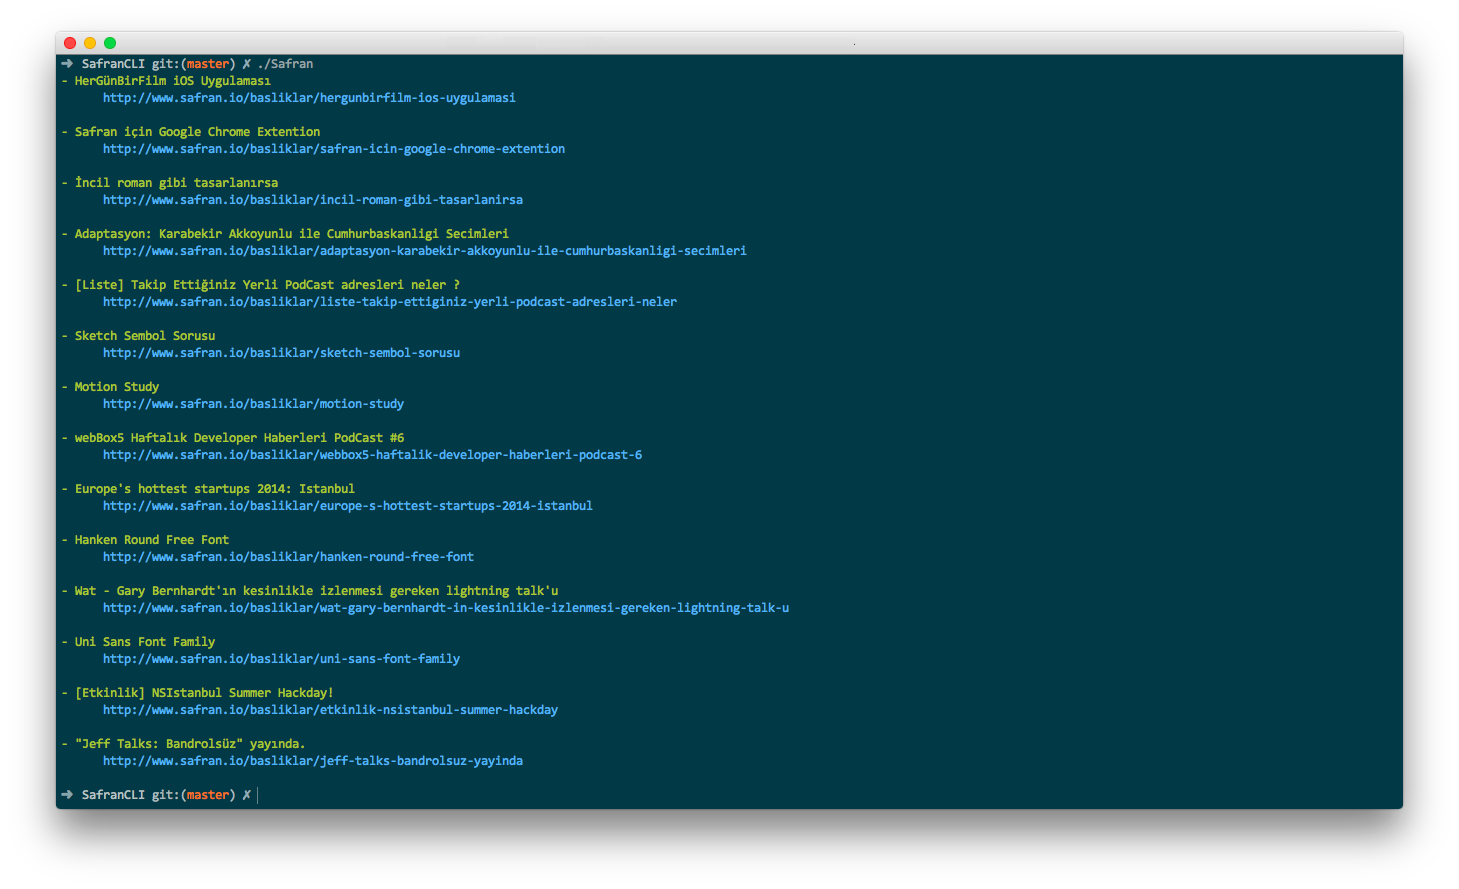Select the title 'İncil roman gibi tasarlanırsa'

(177, 183)
